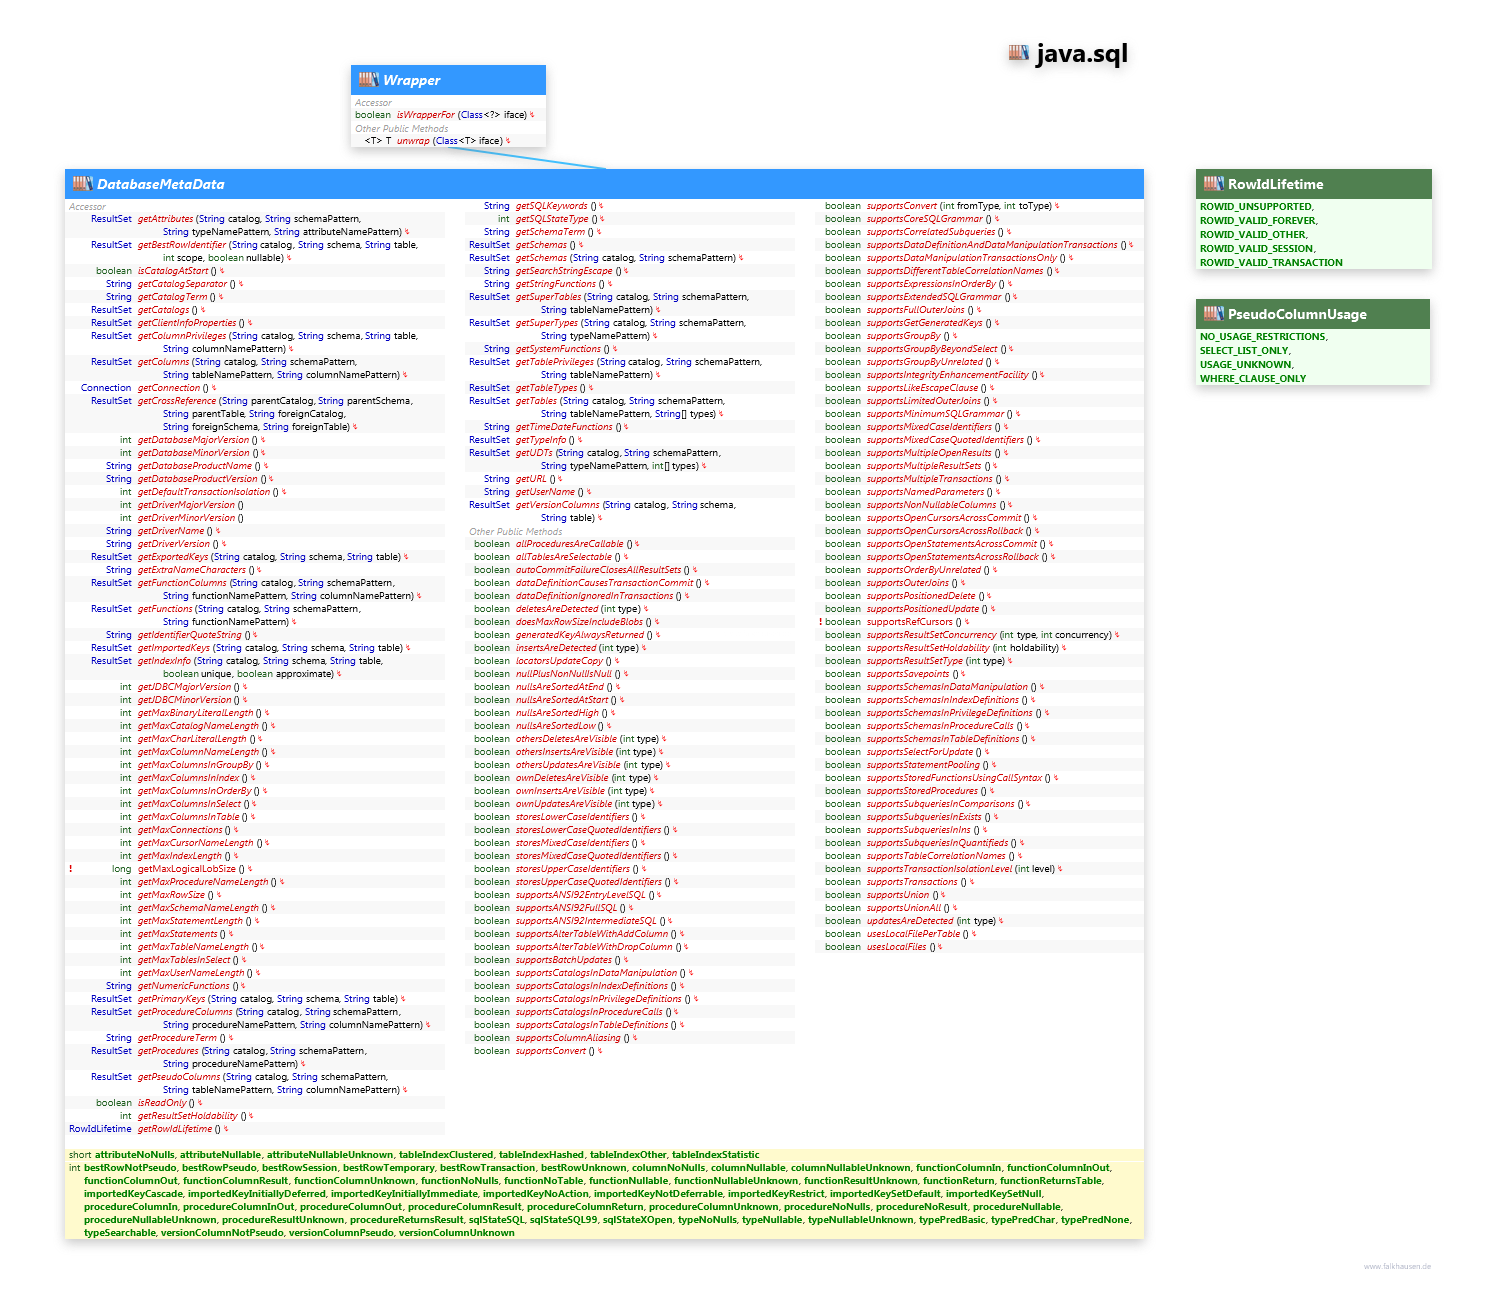This screenshot has width=1488, height=1312.
Task: Click the PseudoColumnUsage enum books icon
Action: tap(1214, 313)
